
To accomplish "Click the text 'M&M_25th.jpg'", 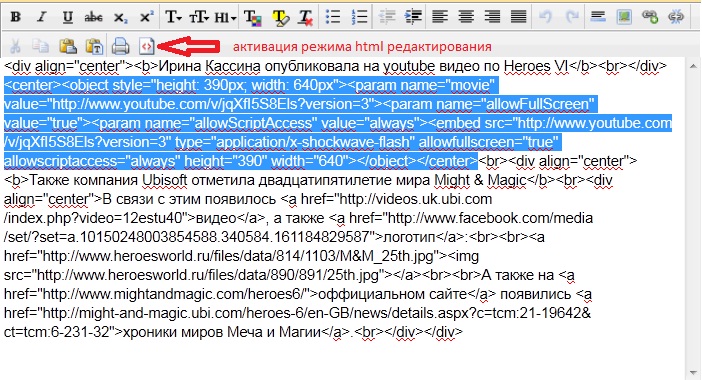I will (386, 256).
